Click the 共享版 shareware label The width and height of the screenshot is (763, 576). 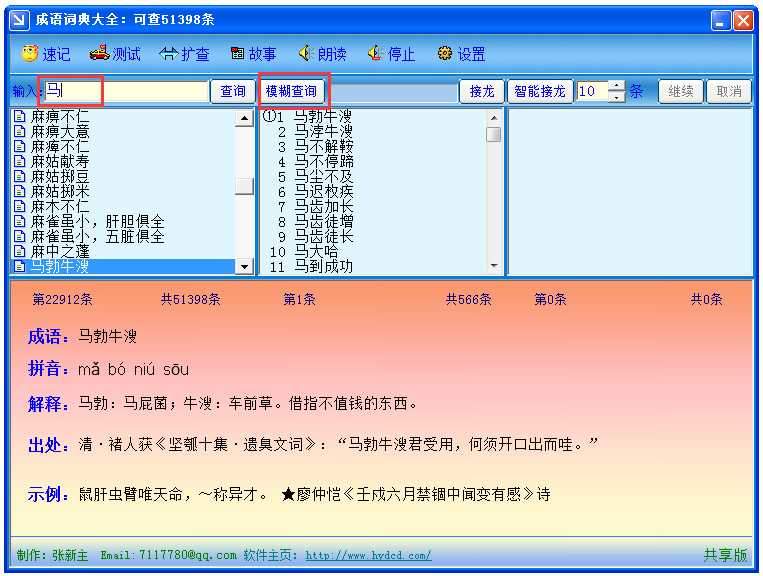(x=725, y=555)
